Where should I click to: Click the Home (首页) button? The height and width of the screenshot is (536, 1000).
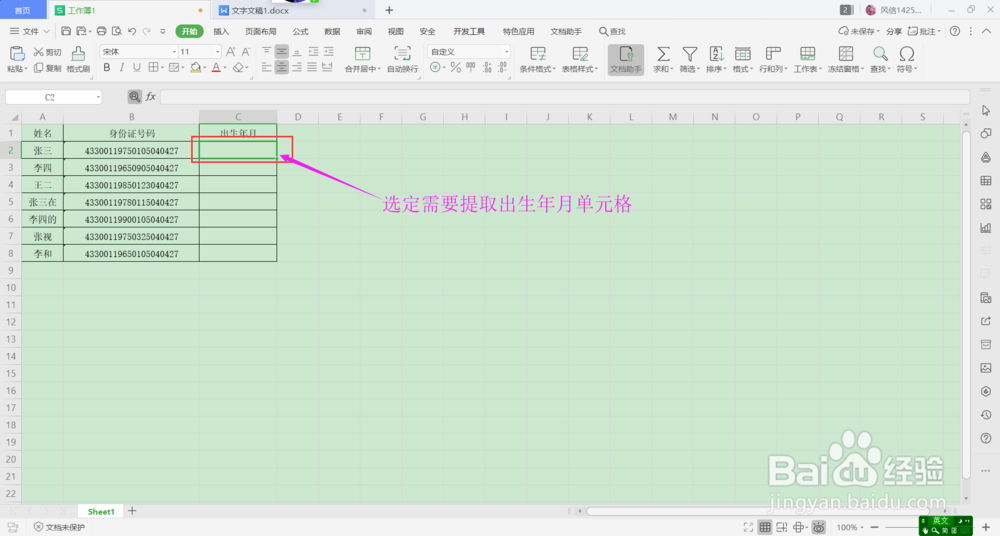[22, 10]
